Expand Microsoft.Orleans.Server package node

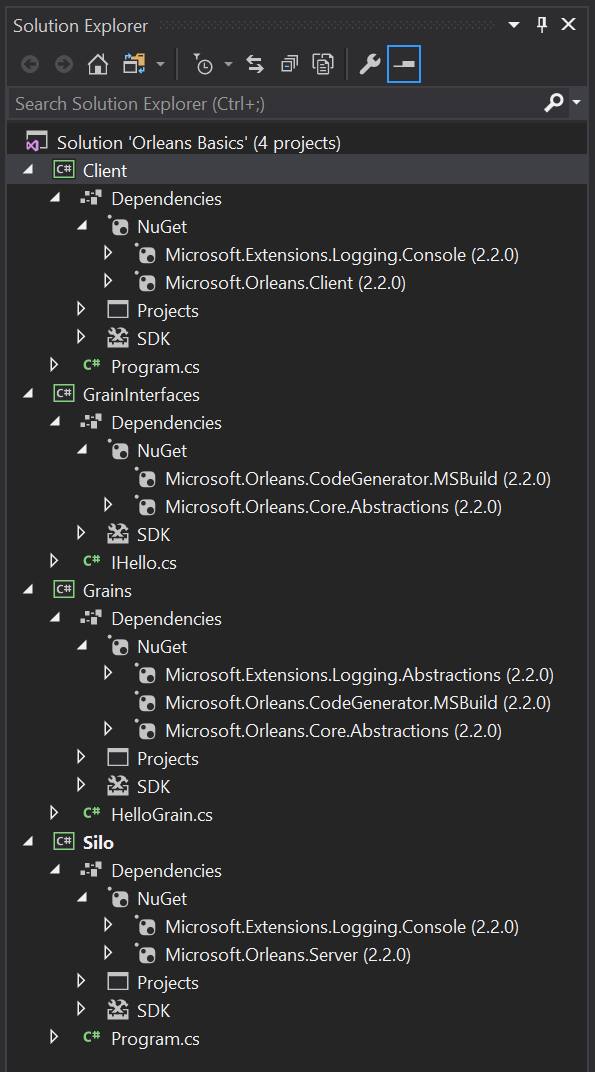(107, 953)
